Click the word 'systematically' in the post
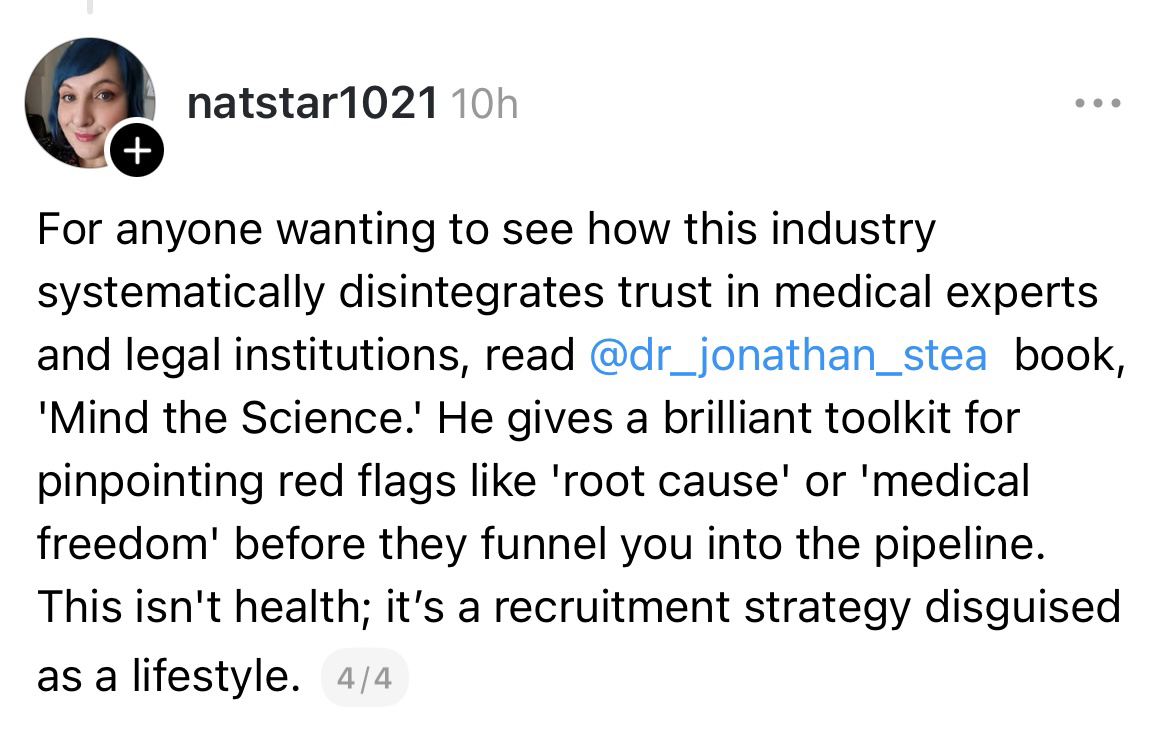Screen dimensions: 1170x729 point(181,292)
